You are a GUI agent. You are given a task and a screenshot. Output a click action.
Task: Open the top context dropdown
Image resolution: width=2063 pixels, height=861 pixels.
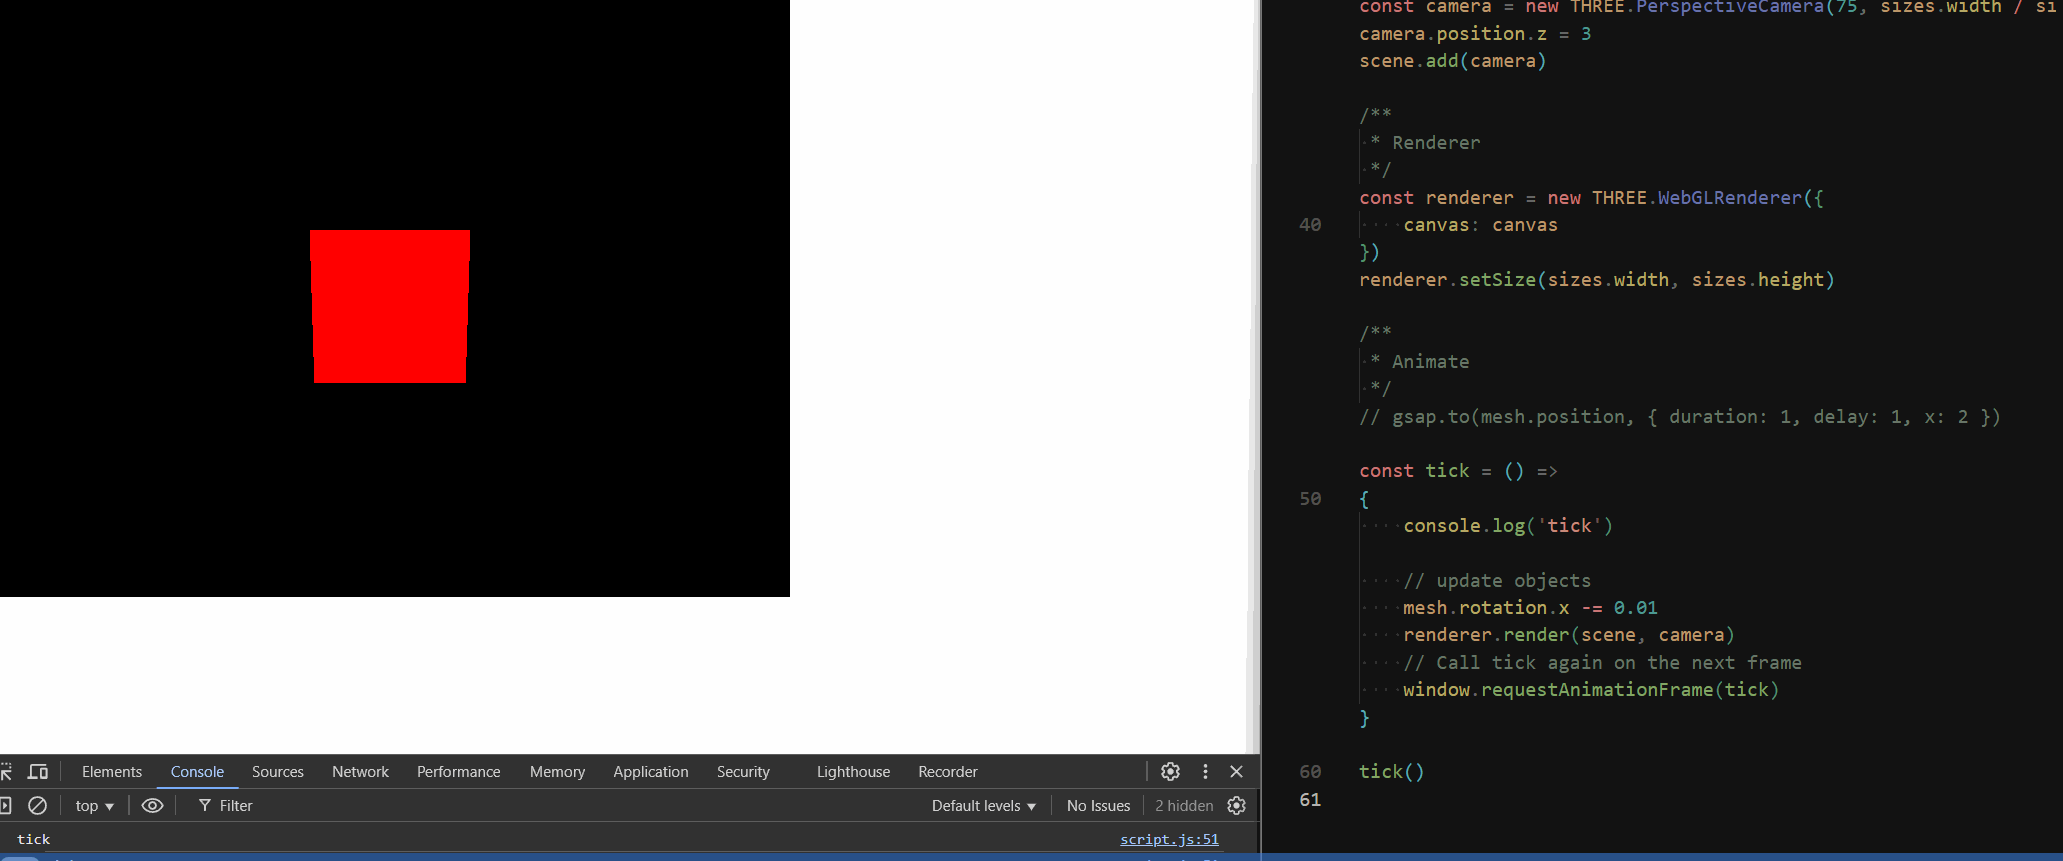pyautogui.click(x=94, y=805)
